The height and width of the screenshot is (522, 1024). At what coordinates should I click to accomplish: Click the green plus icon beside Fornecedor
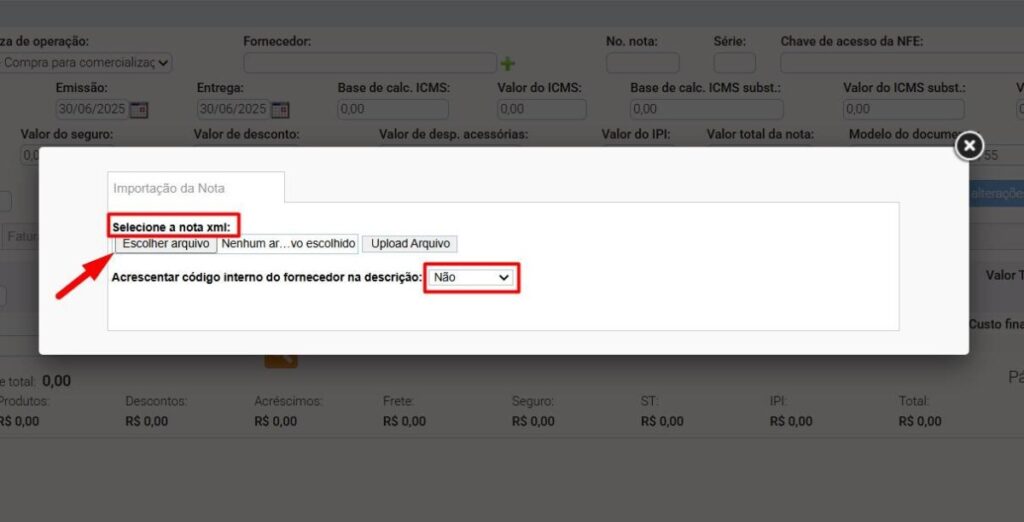point(508,63)
